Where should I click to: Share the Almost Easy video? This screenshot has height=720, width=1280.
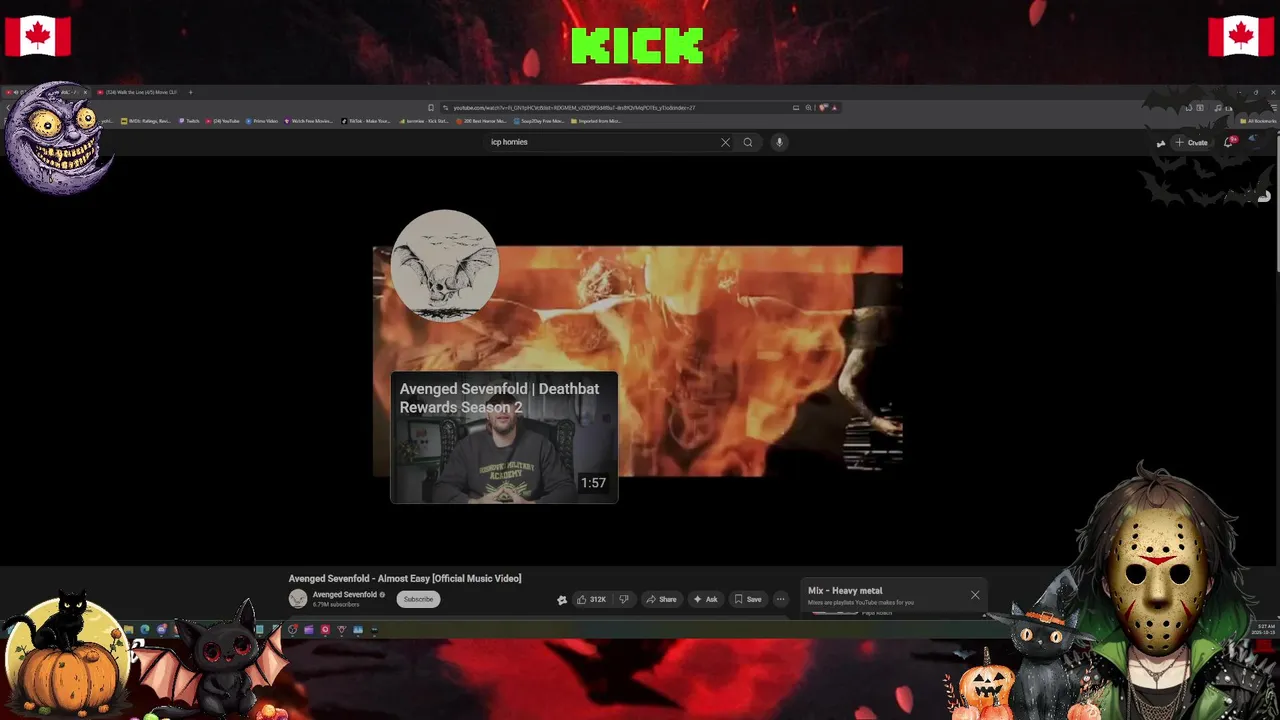[661, 599]
